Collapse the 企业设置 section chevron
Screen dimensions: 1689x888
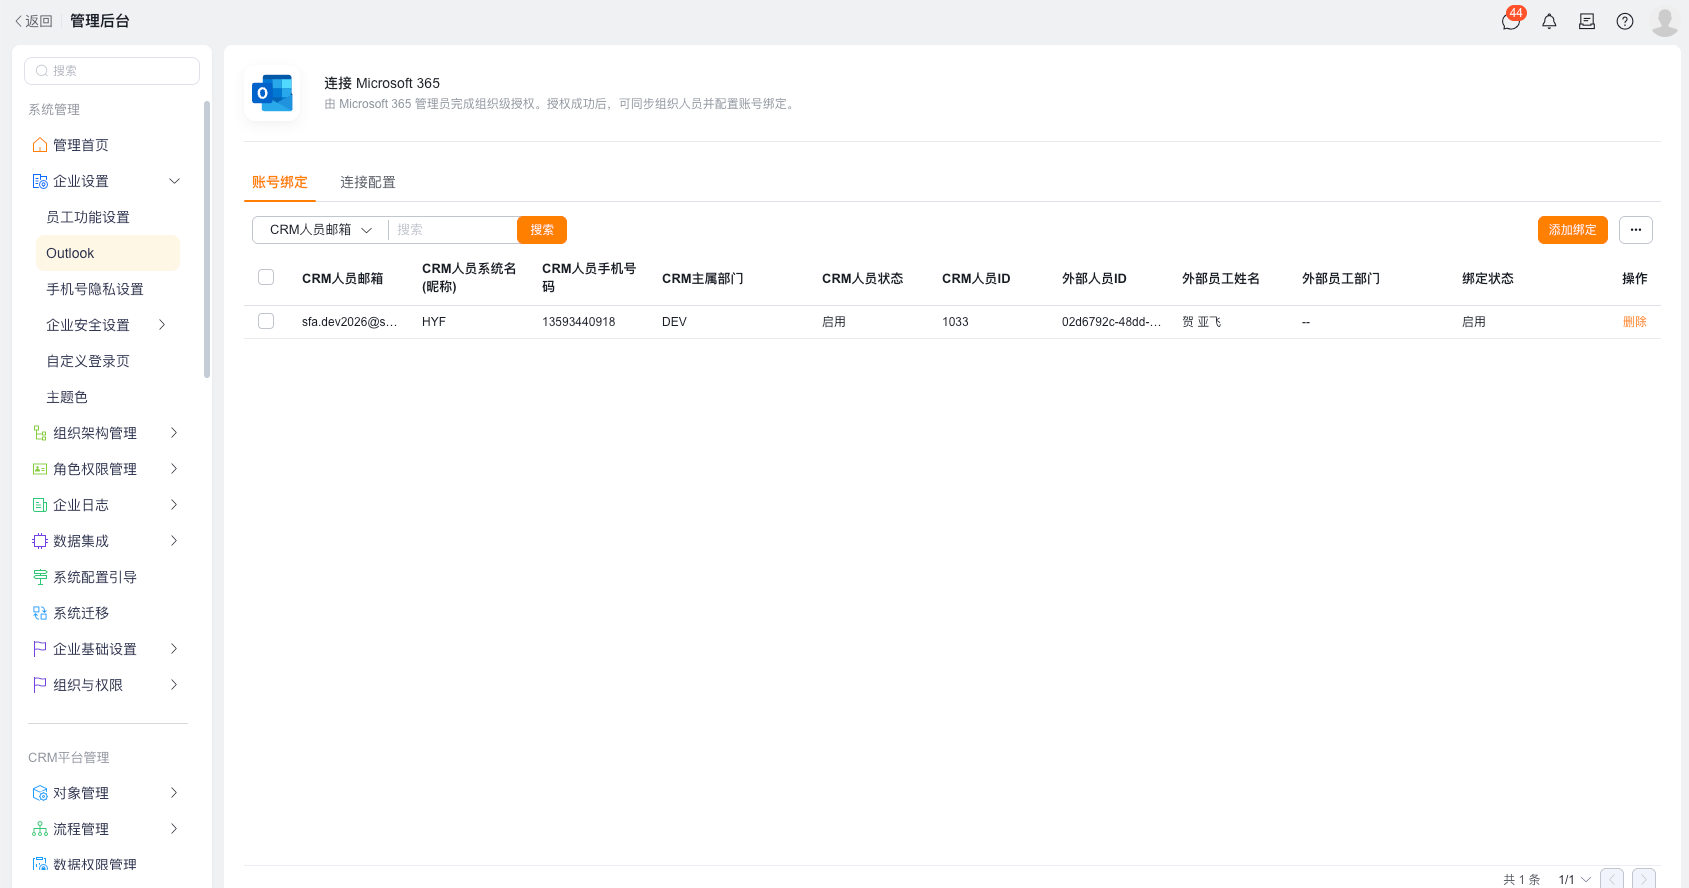pos(174,181)
